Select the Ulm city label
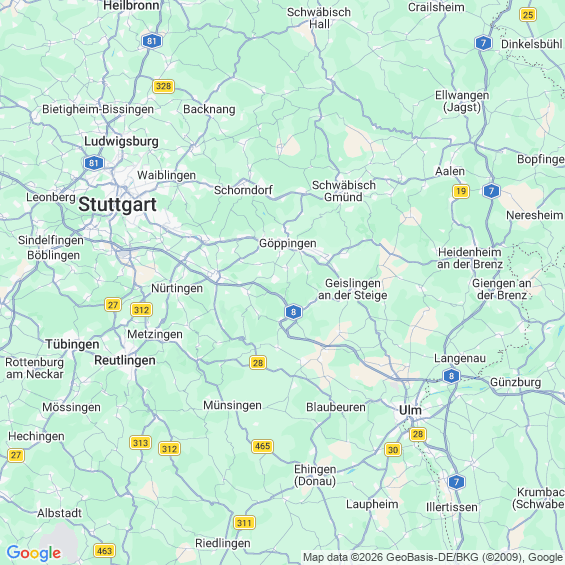The height and width of the screenshot is (565, 565). click(x=410, y=410)
